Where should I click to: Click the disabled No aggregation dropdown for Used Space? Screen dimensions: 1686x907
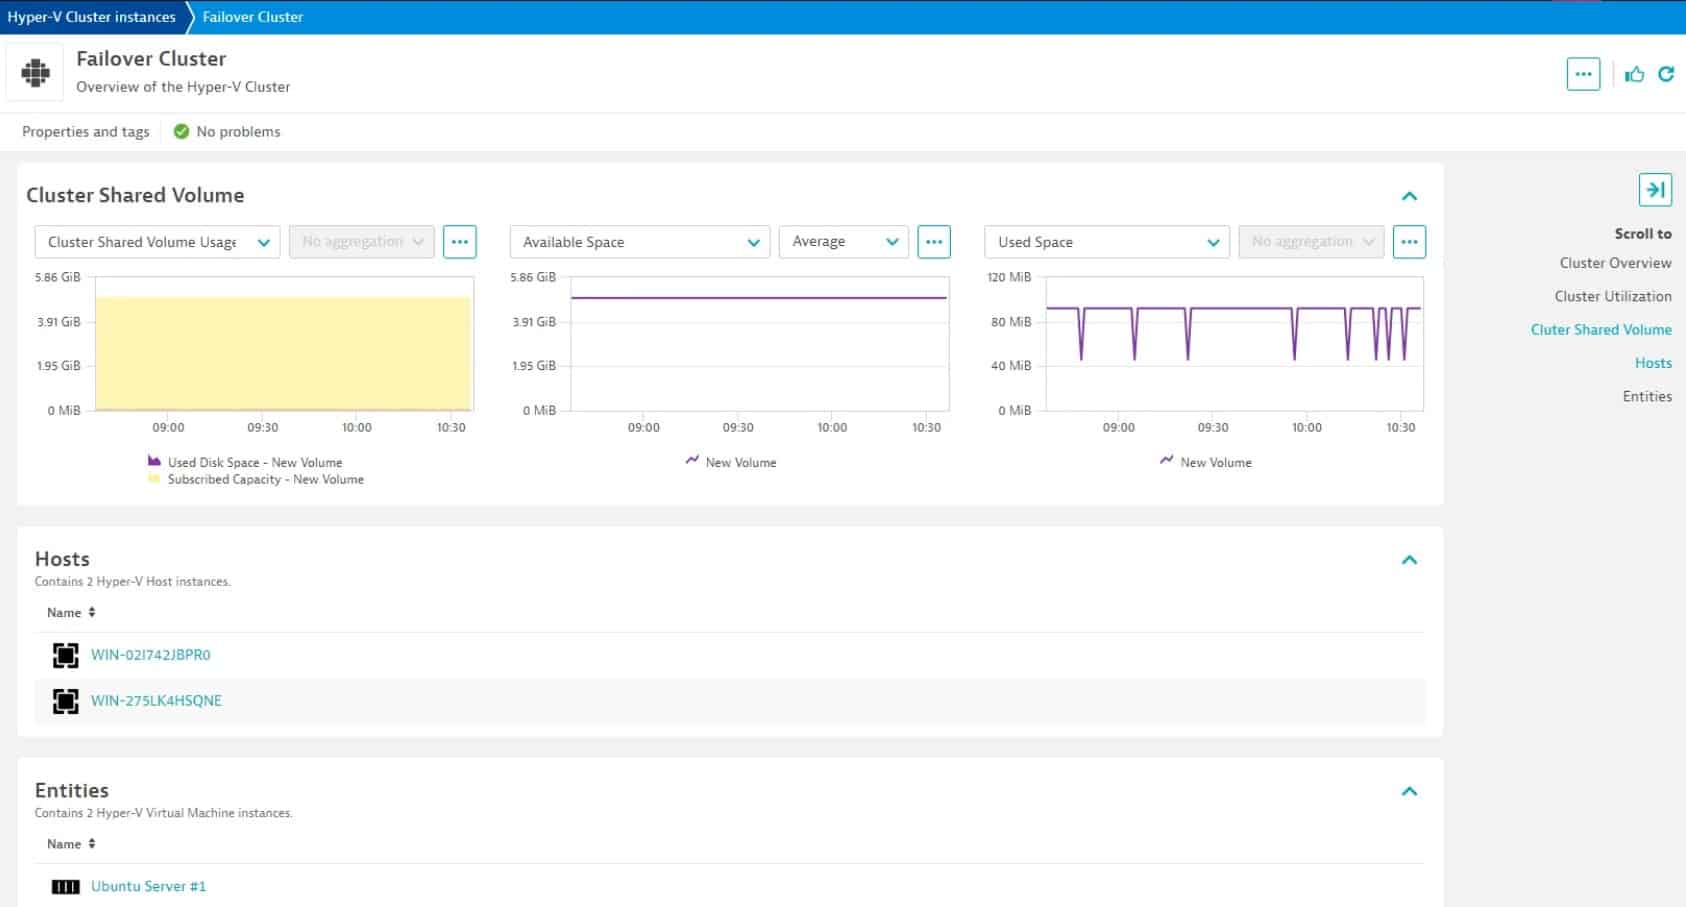1311,242
